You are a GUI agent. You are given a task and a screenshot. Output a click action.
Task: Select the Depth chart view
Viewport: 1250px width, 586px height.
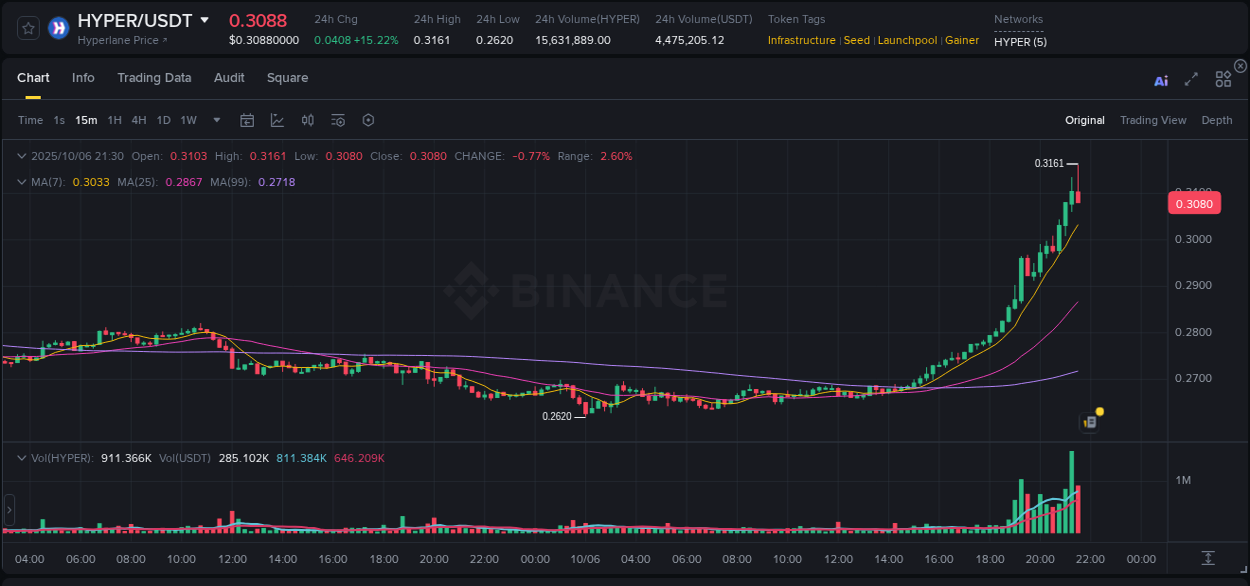(x=1216, y=119)
